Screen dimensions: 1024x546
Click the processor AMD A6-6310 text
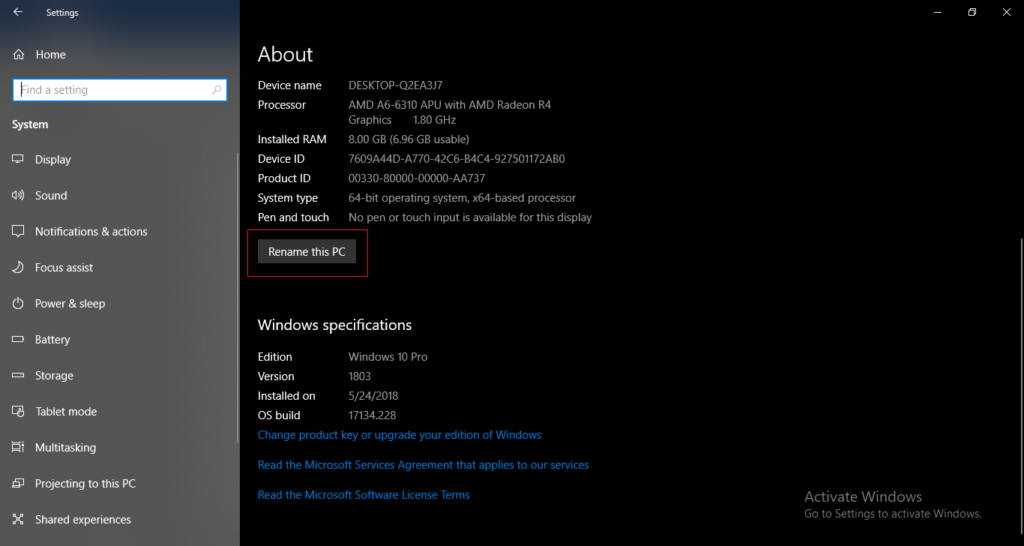450,112
